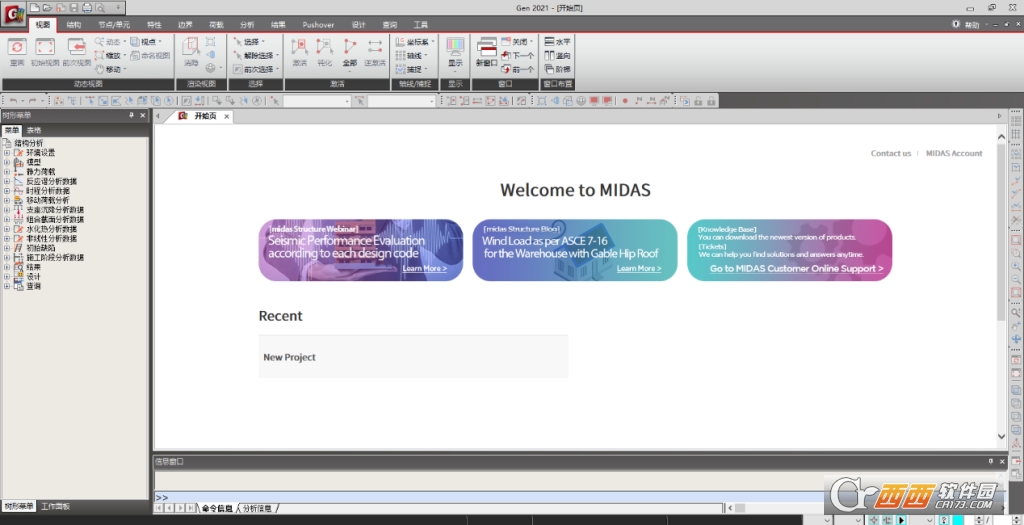This screenshot has height=525, width=1024.
Task: Open the 结构 ribbon tab
Action: tap(74, 25)
